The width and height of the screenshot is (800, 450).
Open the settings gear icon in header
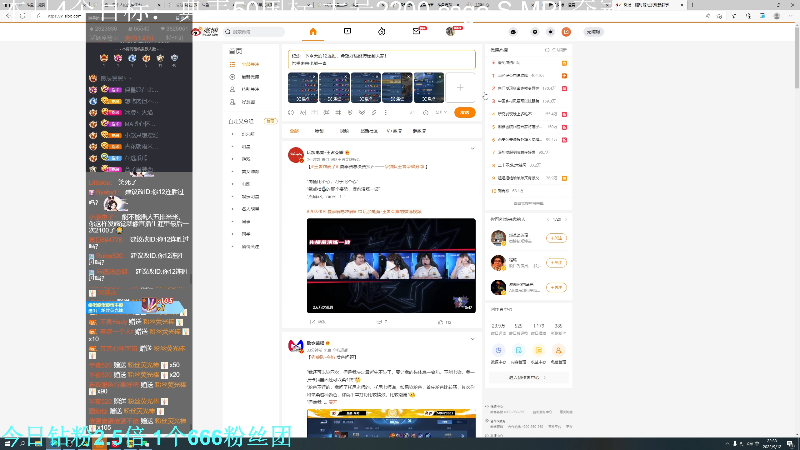coord(535,32)
